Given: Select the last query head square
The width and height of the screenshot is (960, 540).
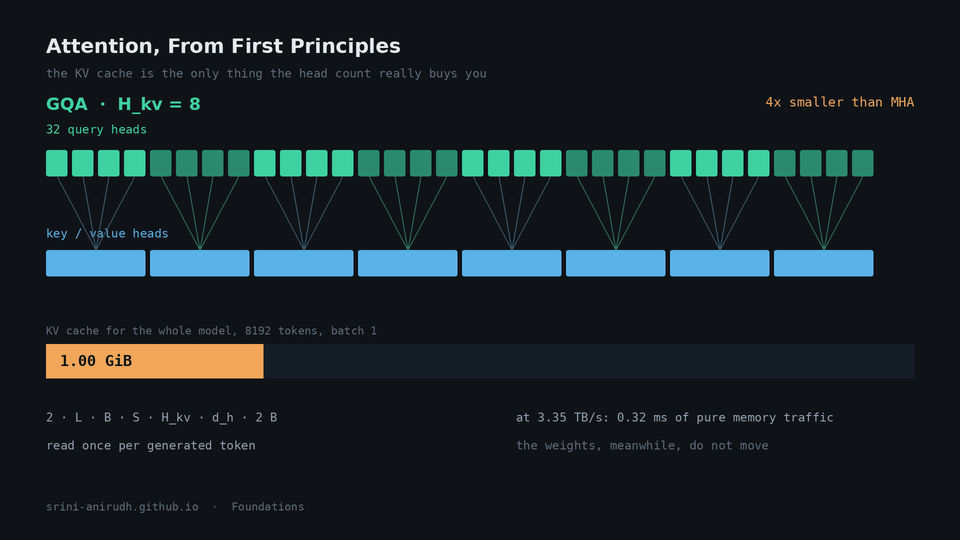Looking at the screenshot, I should click(863, 163).
